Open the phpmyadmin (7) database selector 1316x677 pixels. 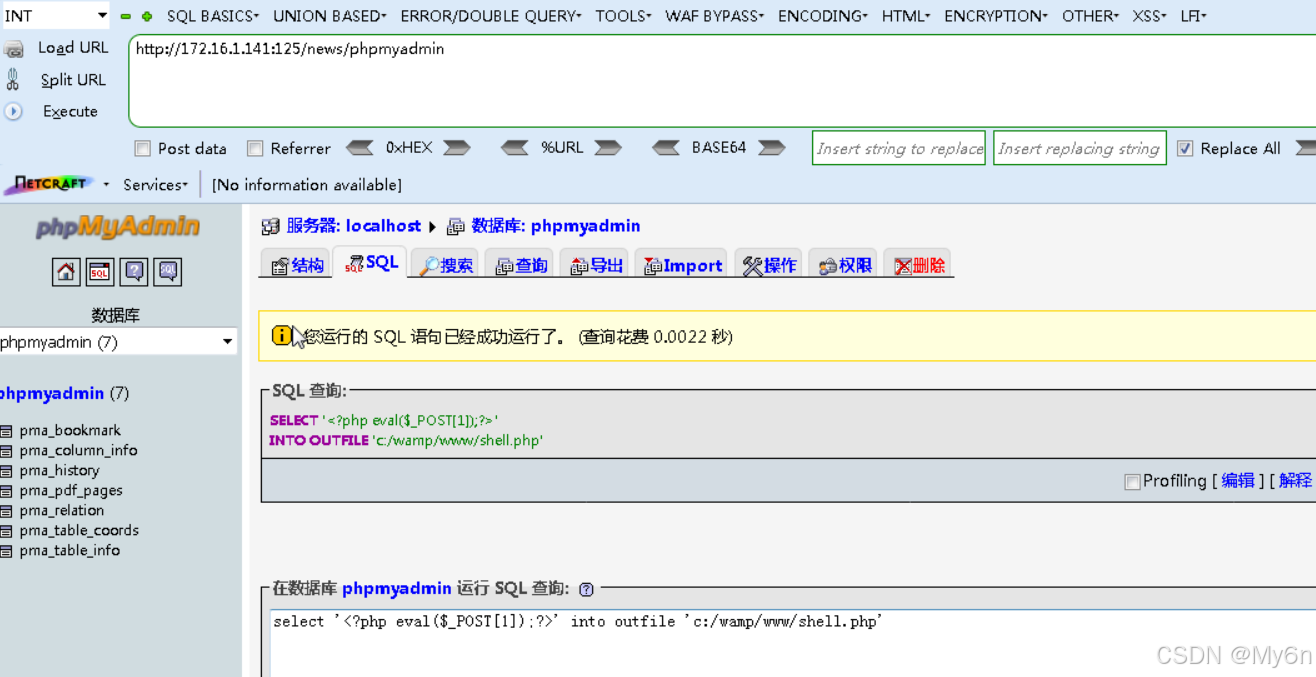coord(118,342)
